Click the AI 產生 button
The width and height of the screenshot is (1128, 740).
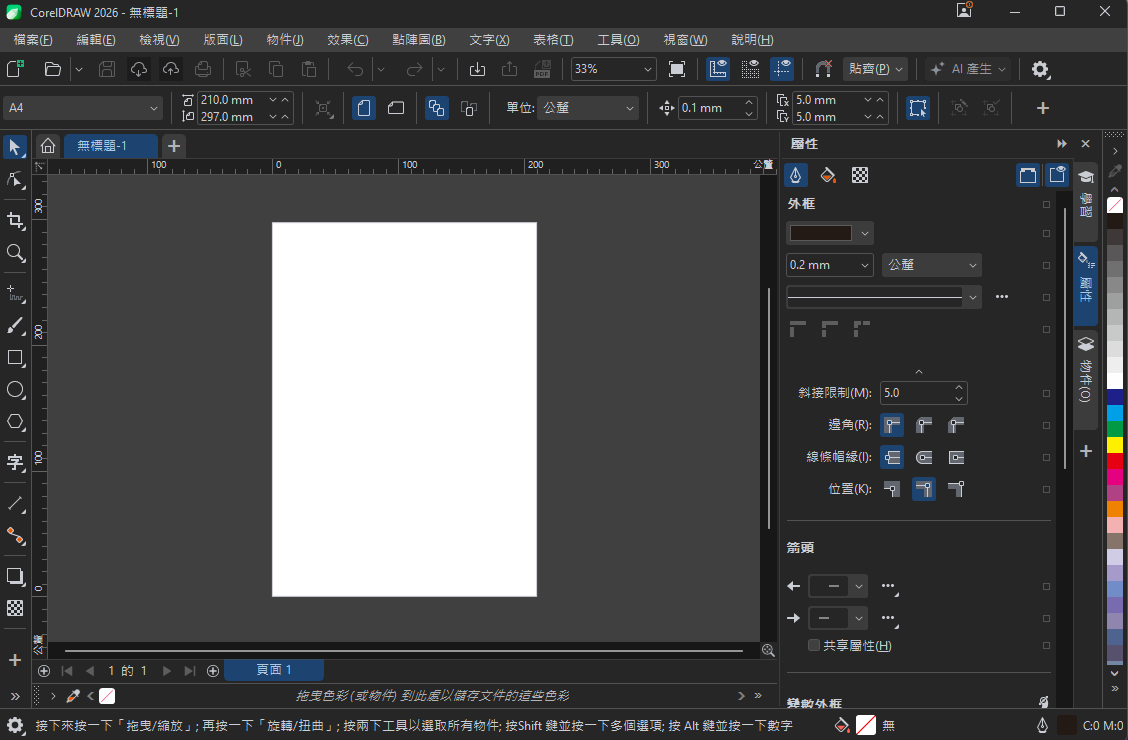tap(968, 69)
